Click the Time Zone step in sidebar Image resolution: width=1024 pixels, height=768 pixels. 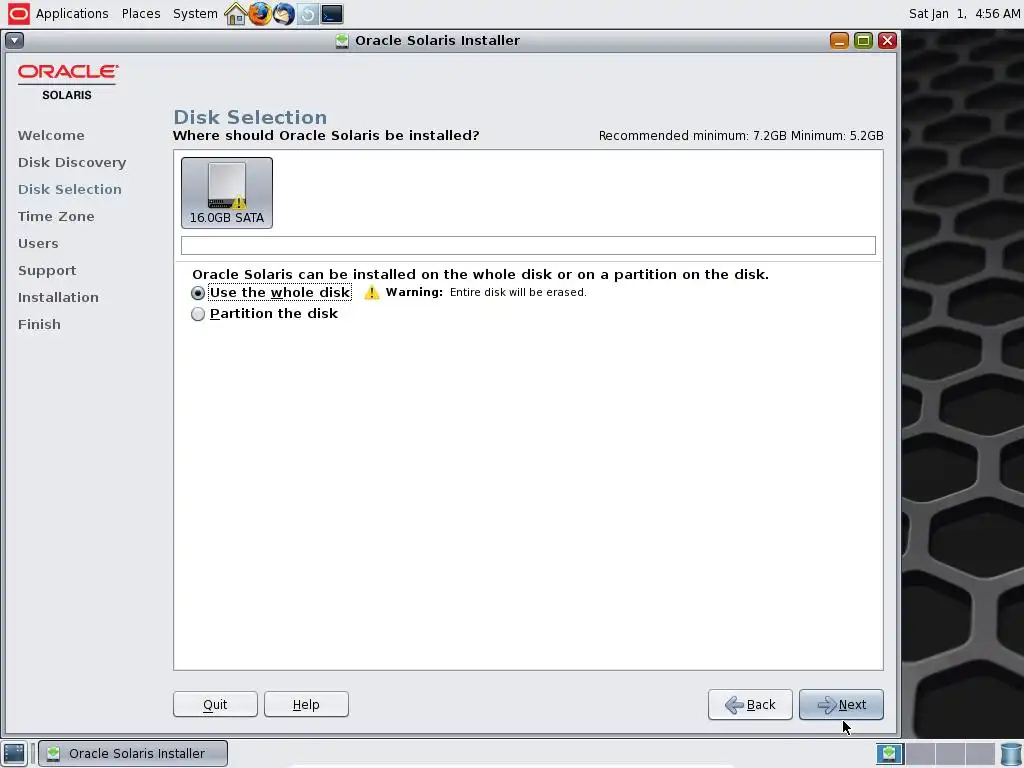pos(56,216)
